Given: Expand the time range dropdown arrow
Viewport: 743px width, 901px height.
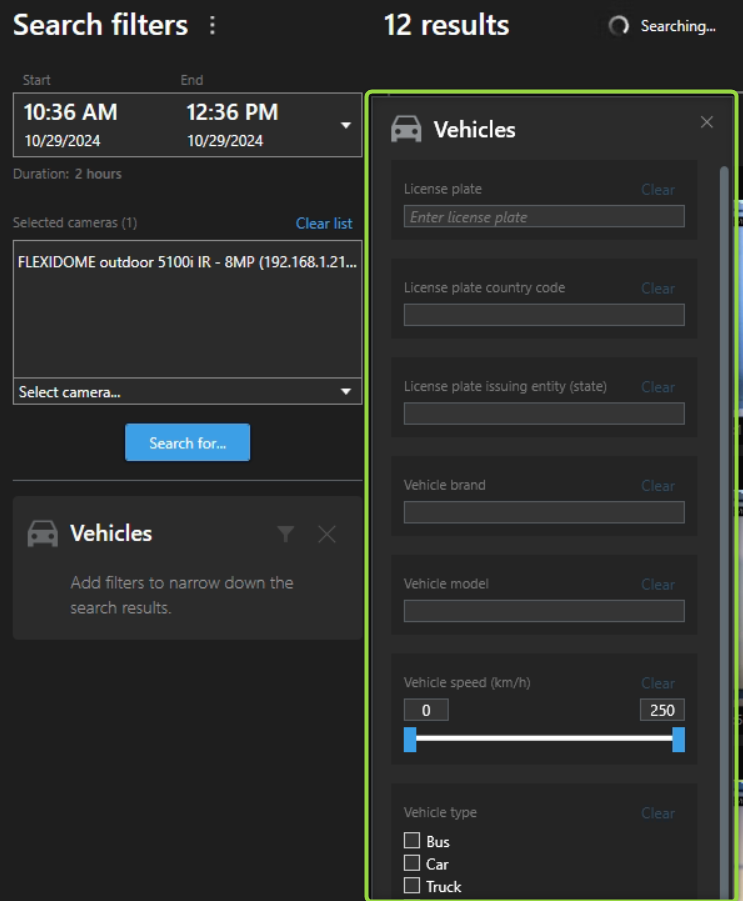Looking at the screenshot, I should (x=346, y=126).
